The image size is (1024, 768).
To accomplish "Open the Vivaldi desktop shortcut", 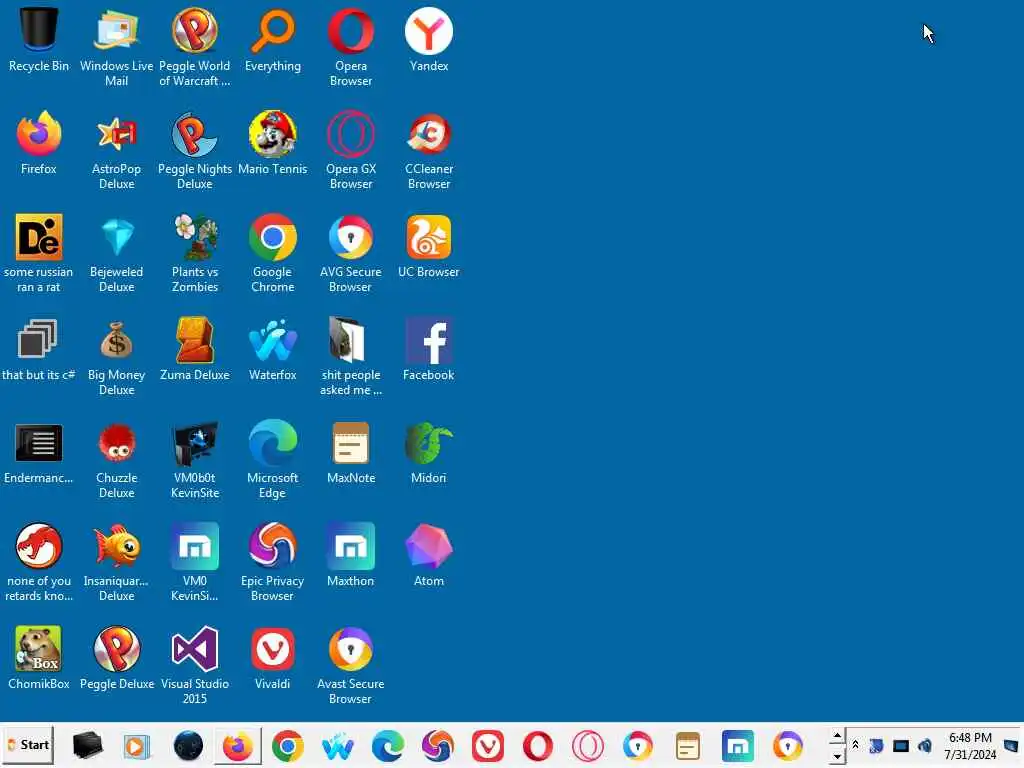I will 273,658.
